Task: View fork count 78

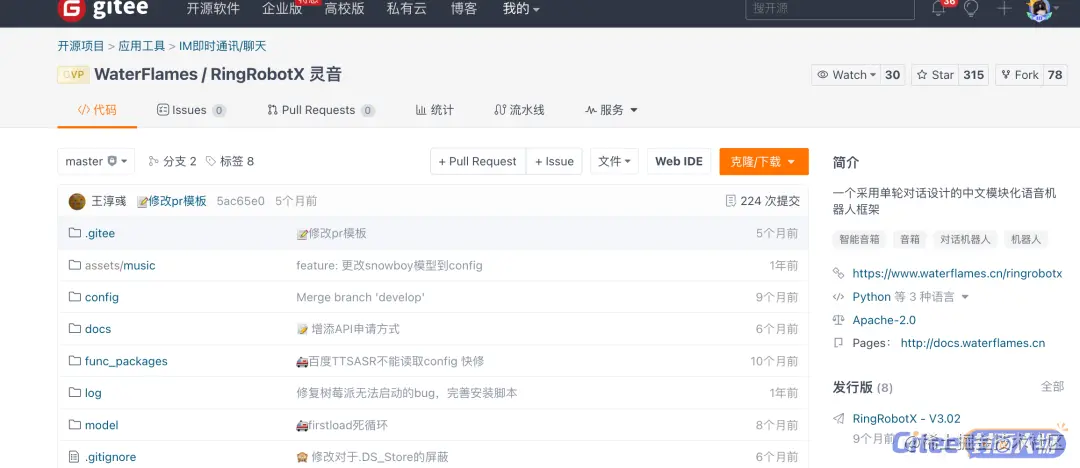Action: pyautogui.click(x=1055, y=74)
